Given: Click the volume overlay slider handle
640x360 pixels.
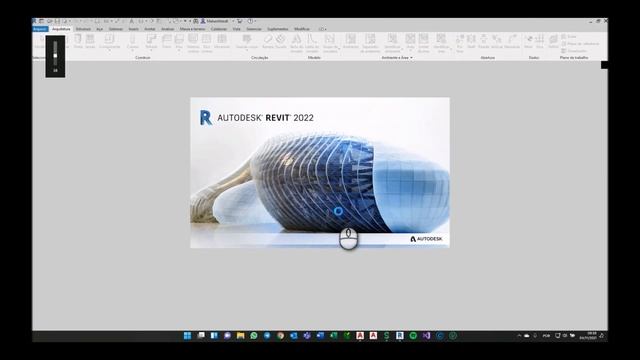Looking at the screenshot, I should tap(55, 56).
